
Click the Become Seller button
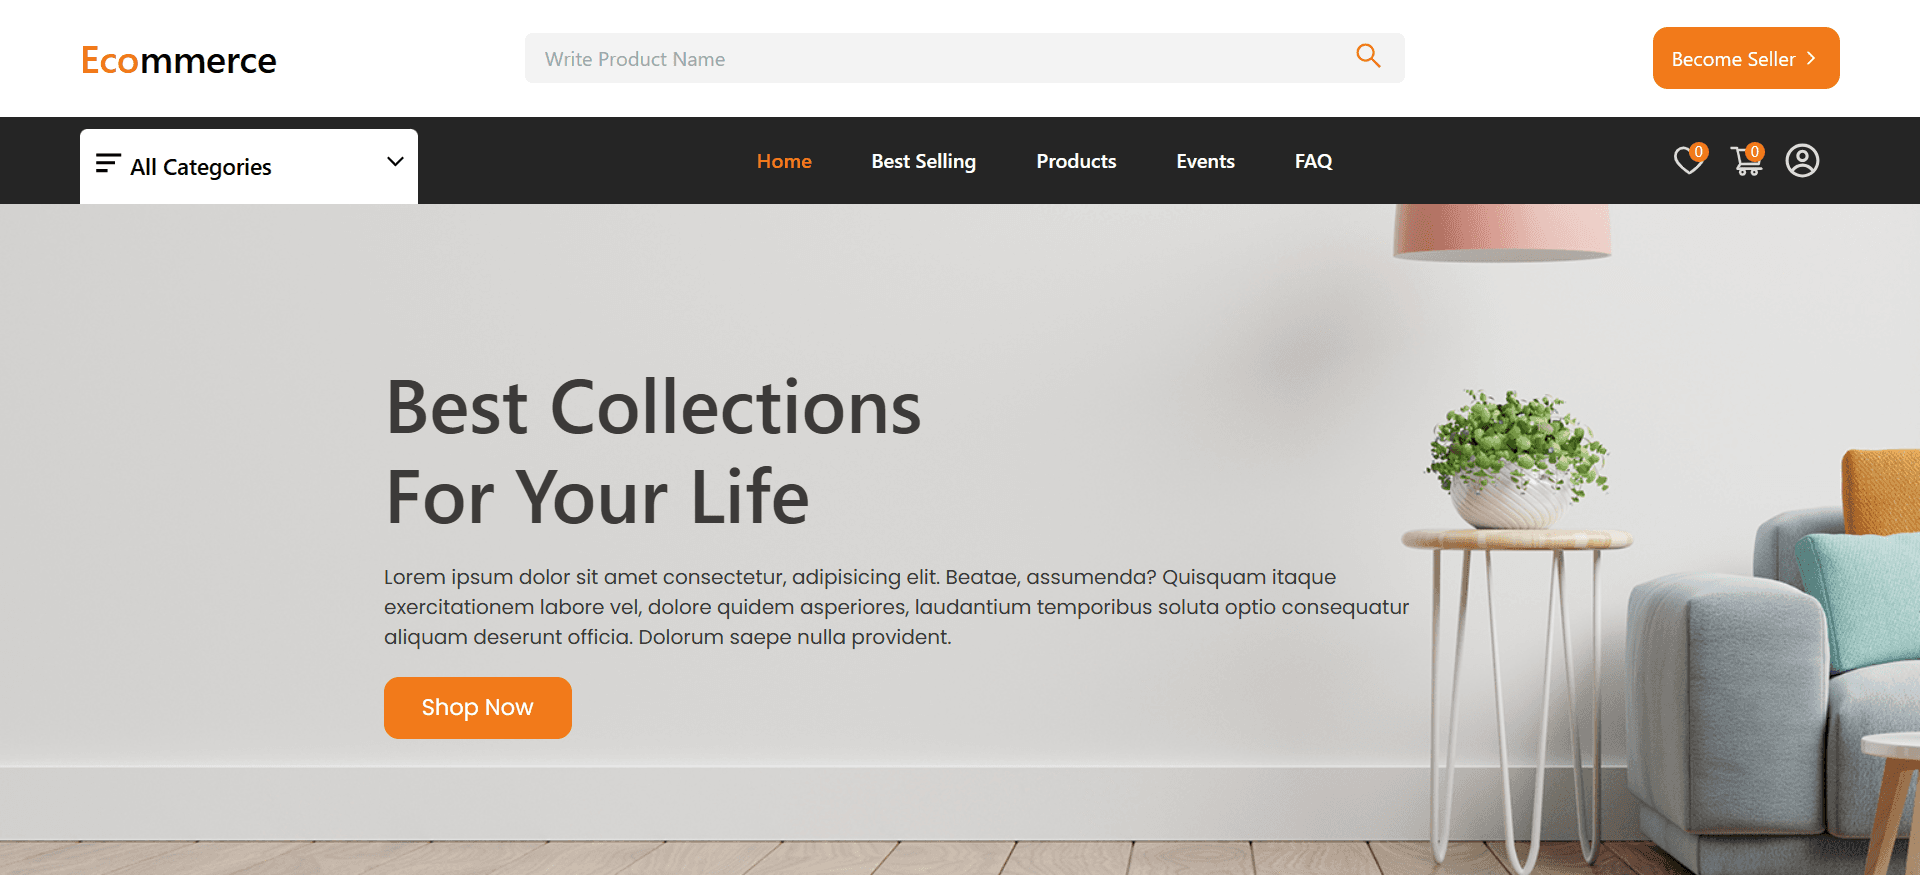coord(1746,58)
